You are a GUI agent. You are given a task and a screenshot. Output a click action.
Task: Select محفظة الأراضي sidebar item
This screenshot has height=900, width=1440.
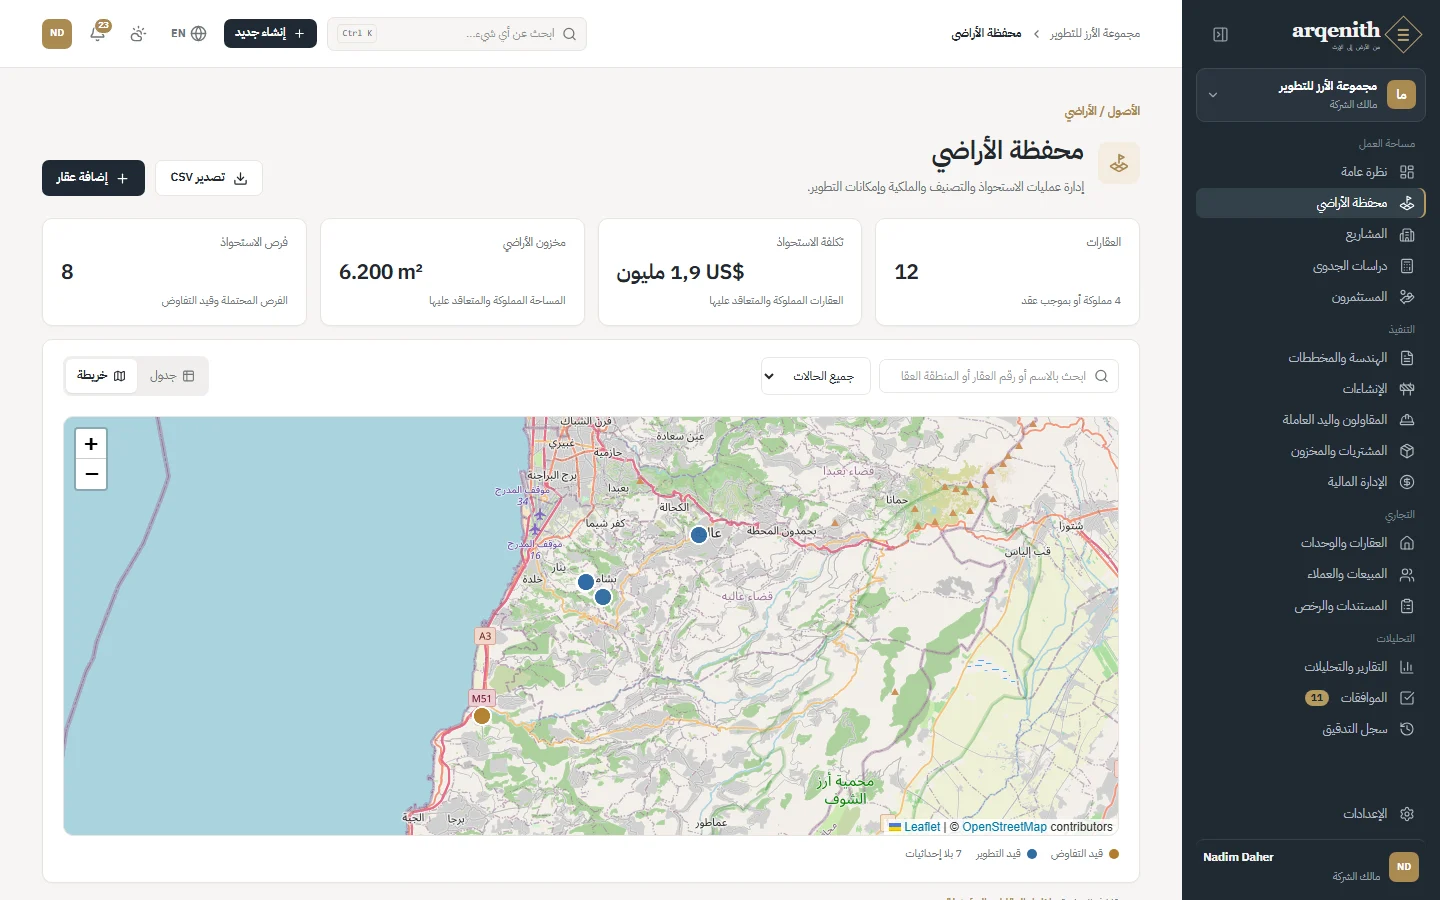click(x=1311, y=203)
